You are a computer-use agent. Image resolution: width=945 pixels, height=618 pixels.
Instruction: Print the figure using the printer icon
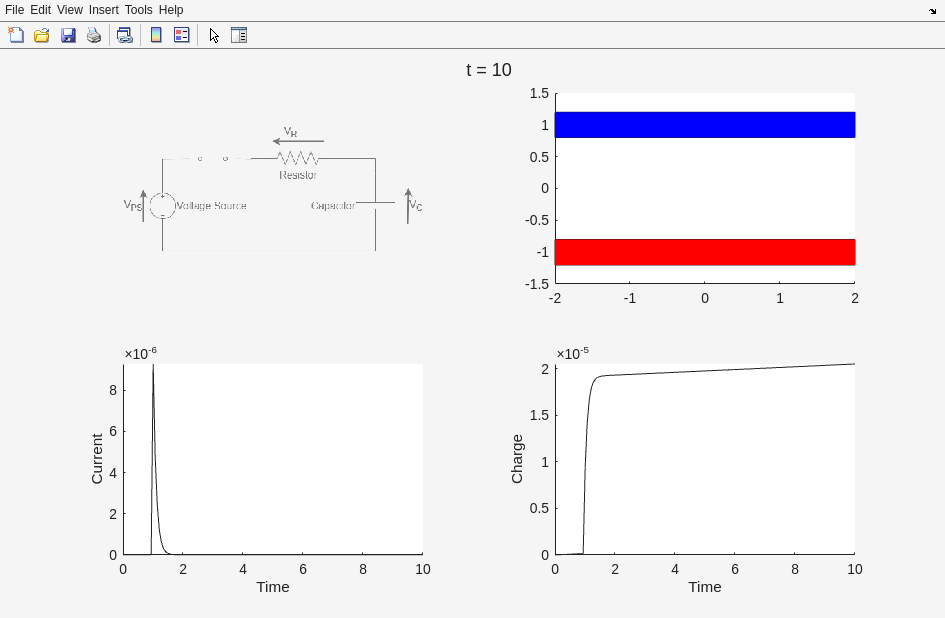94,35
